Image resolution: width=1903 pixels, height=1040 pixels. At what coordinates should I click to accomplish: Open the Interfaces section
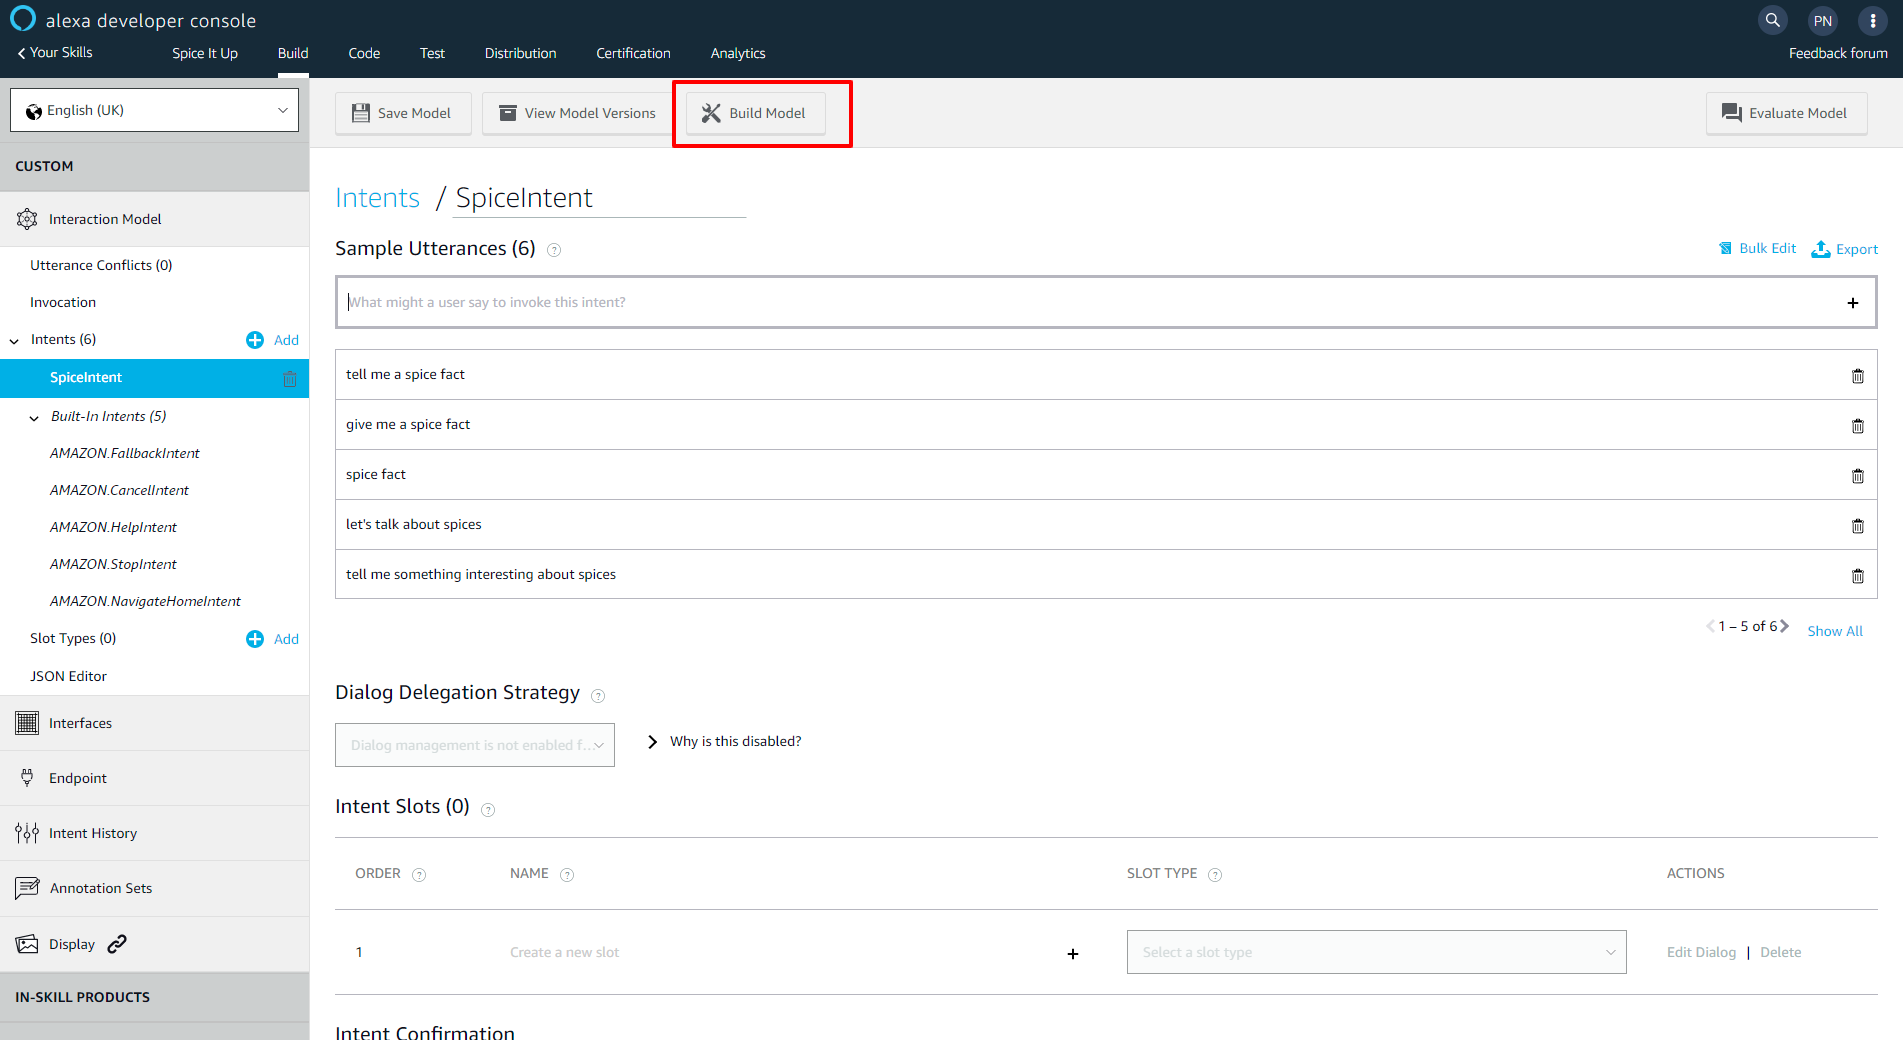[155, 723]
